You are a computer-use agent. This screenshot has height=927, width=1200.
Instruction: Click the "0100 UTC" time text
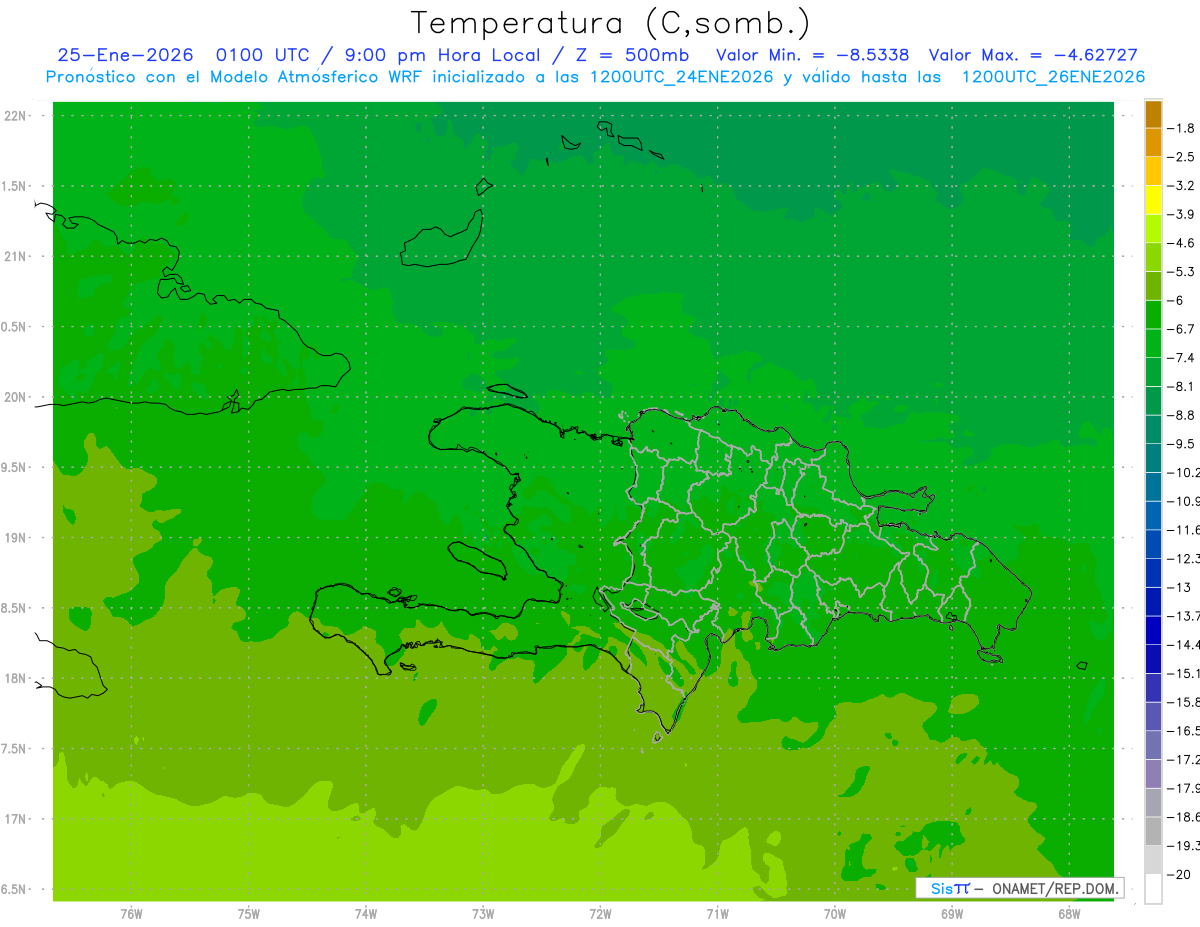264,56
